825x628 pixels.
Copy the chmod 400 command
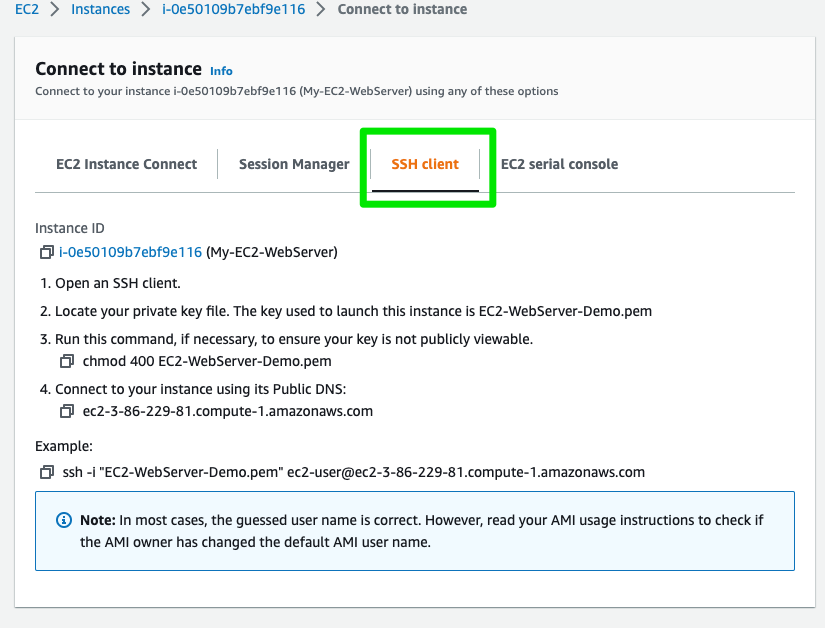(x=67, y=361)
